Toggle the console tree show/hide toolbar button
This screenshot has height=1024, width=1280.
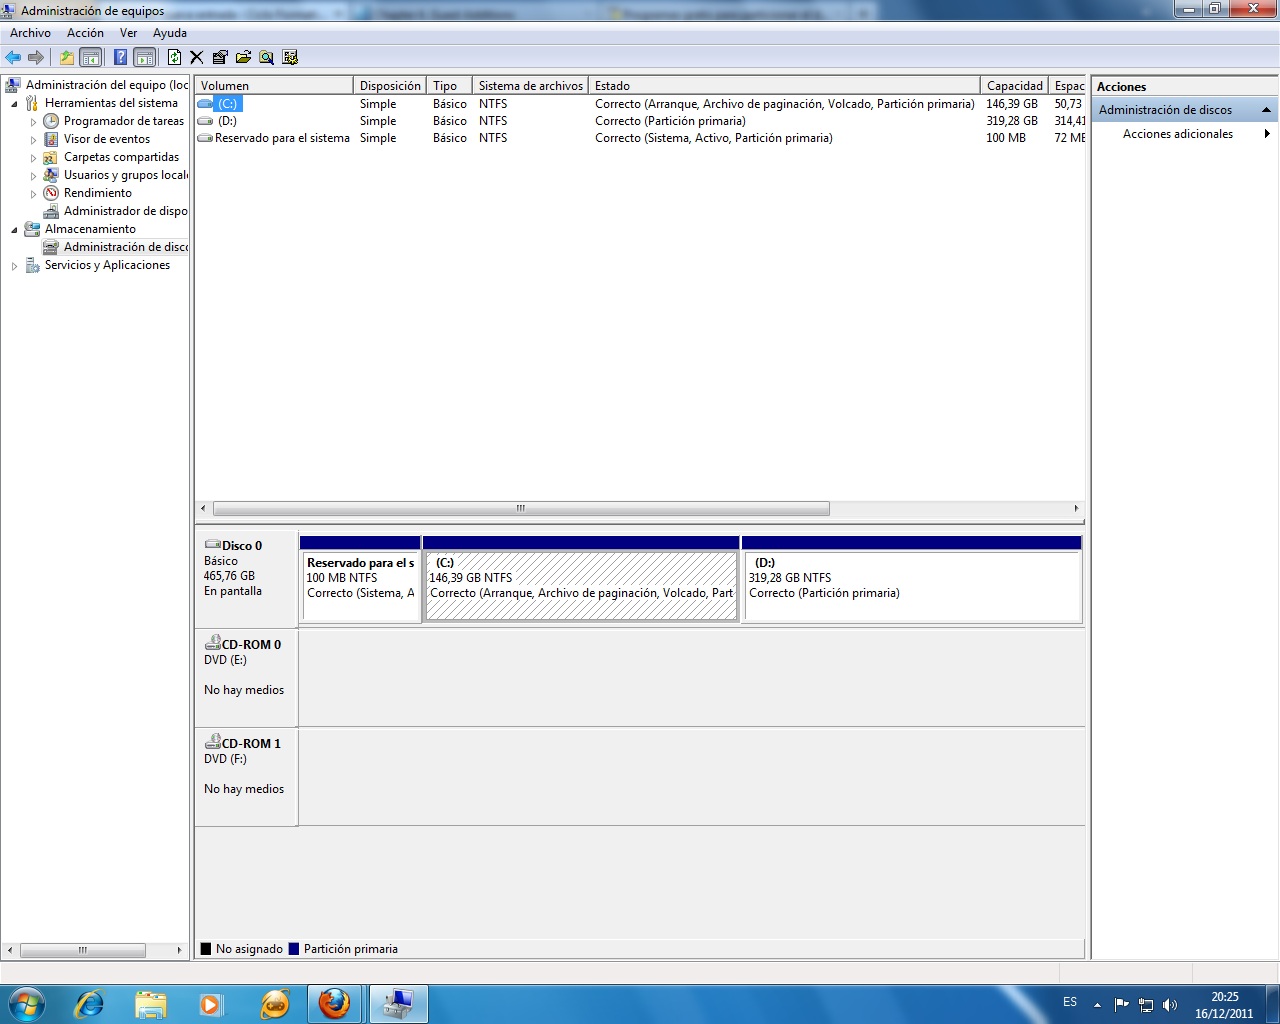point(90,58)
